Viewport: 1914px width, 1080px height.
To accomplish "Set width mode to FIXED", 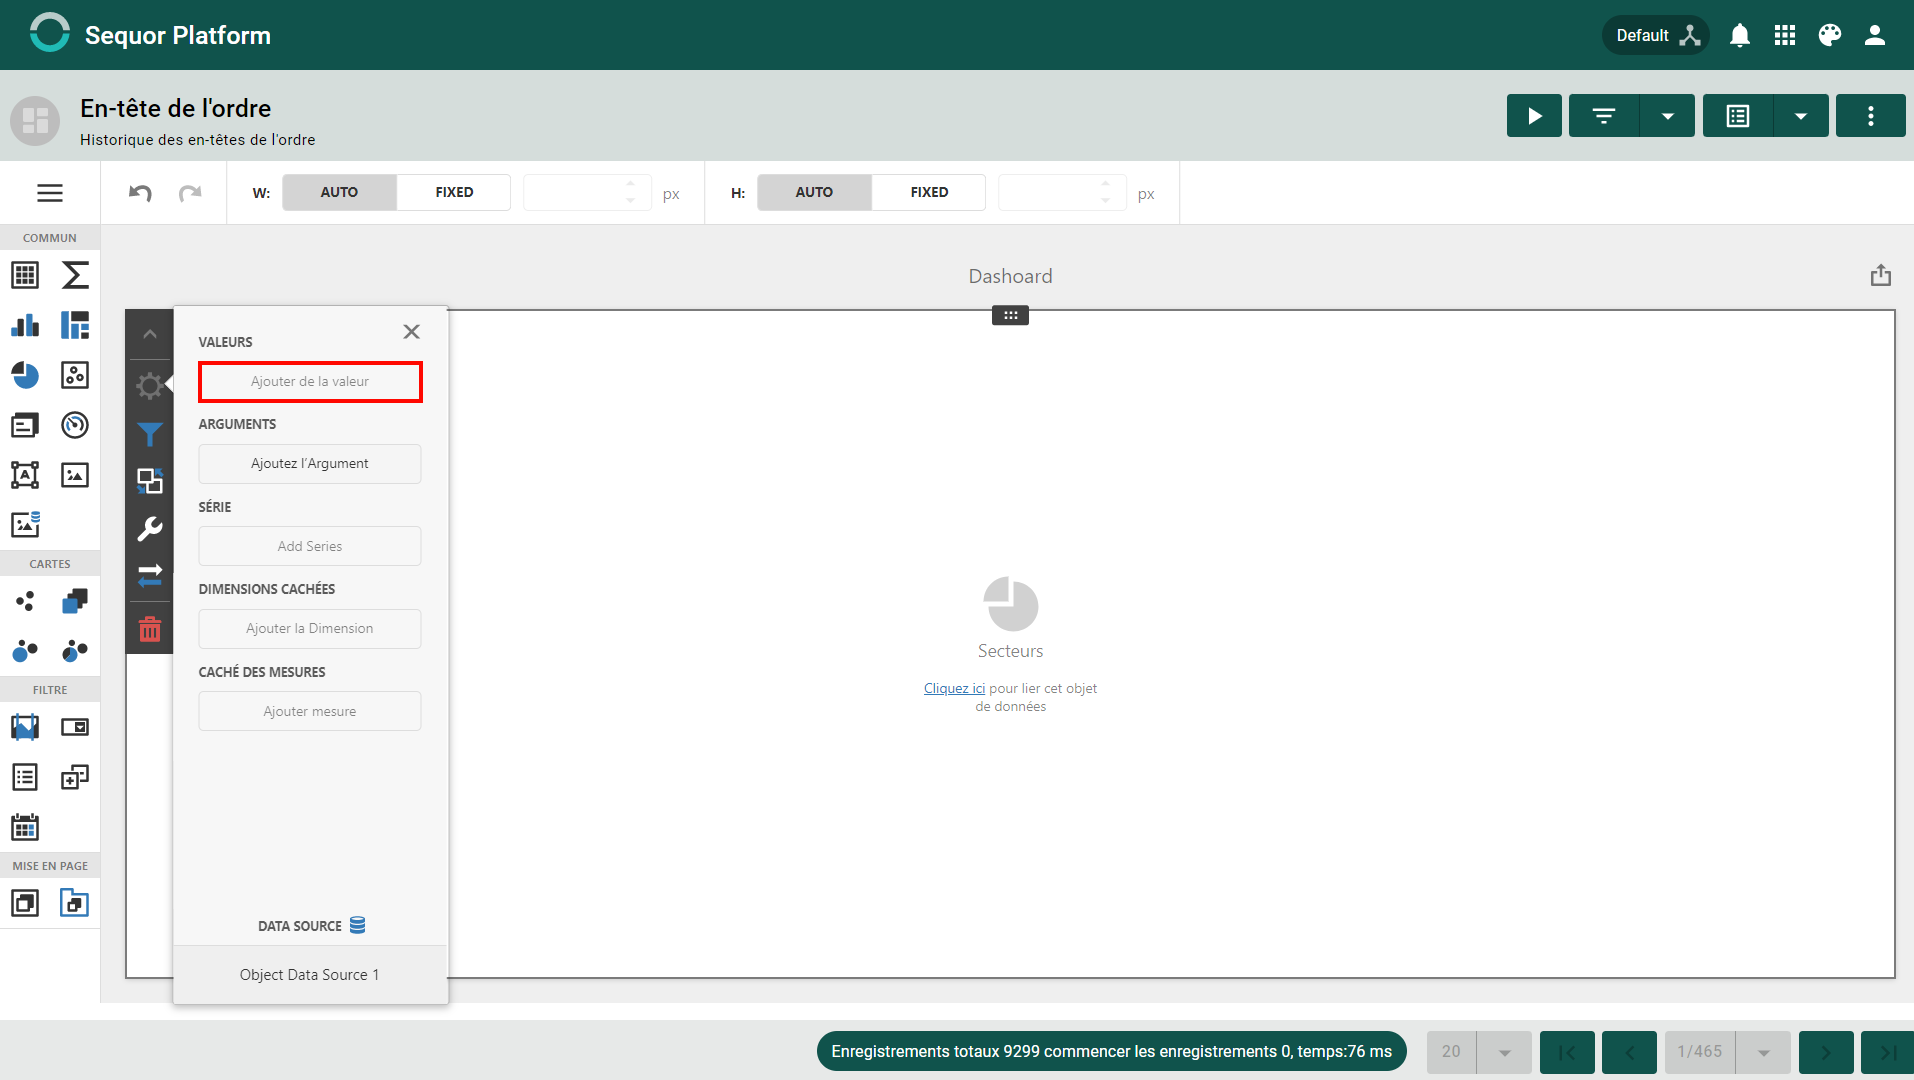I will click(x=454, y=192).
